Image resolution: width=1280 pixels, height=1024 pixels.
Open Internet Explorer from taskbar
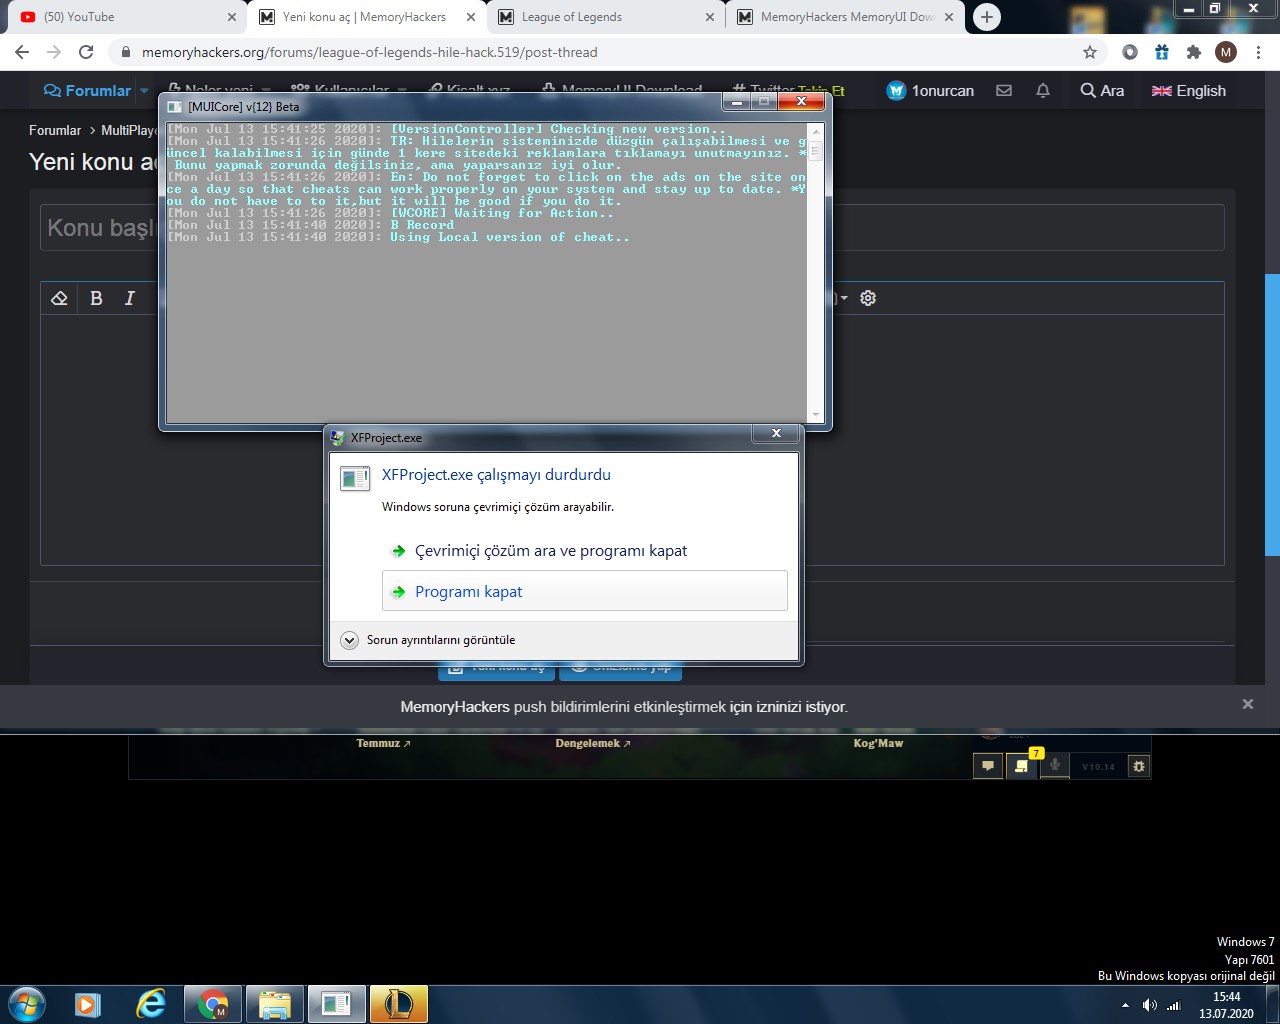pyautogui.click(x=151, y=1004)
